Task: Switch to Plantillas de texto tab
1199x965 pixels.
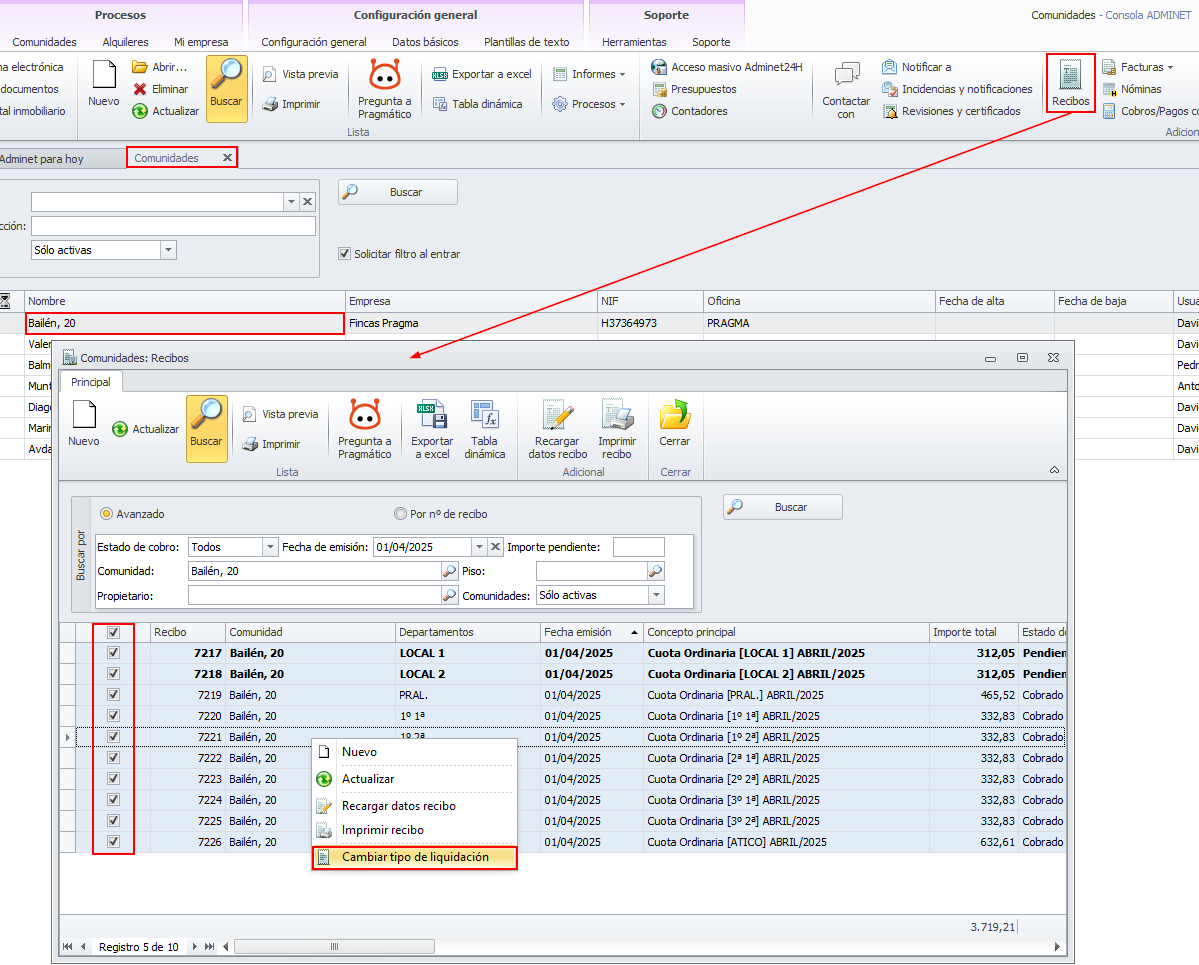Action: pos(526,42)
